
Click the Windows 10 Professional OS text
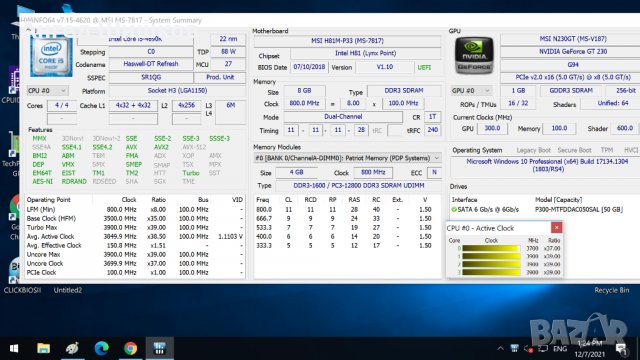click(547, 165)
